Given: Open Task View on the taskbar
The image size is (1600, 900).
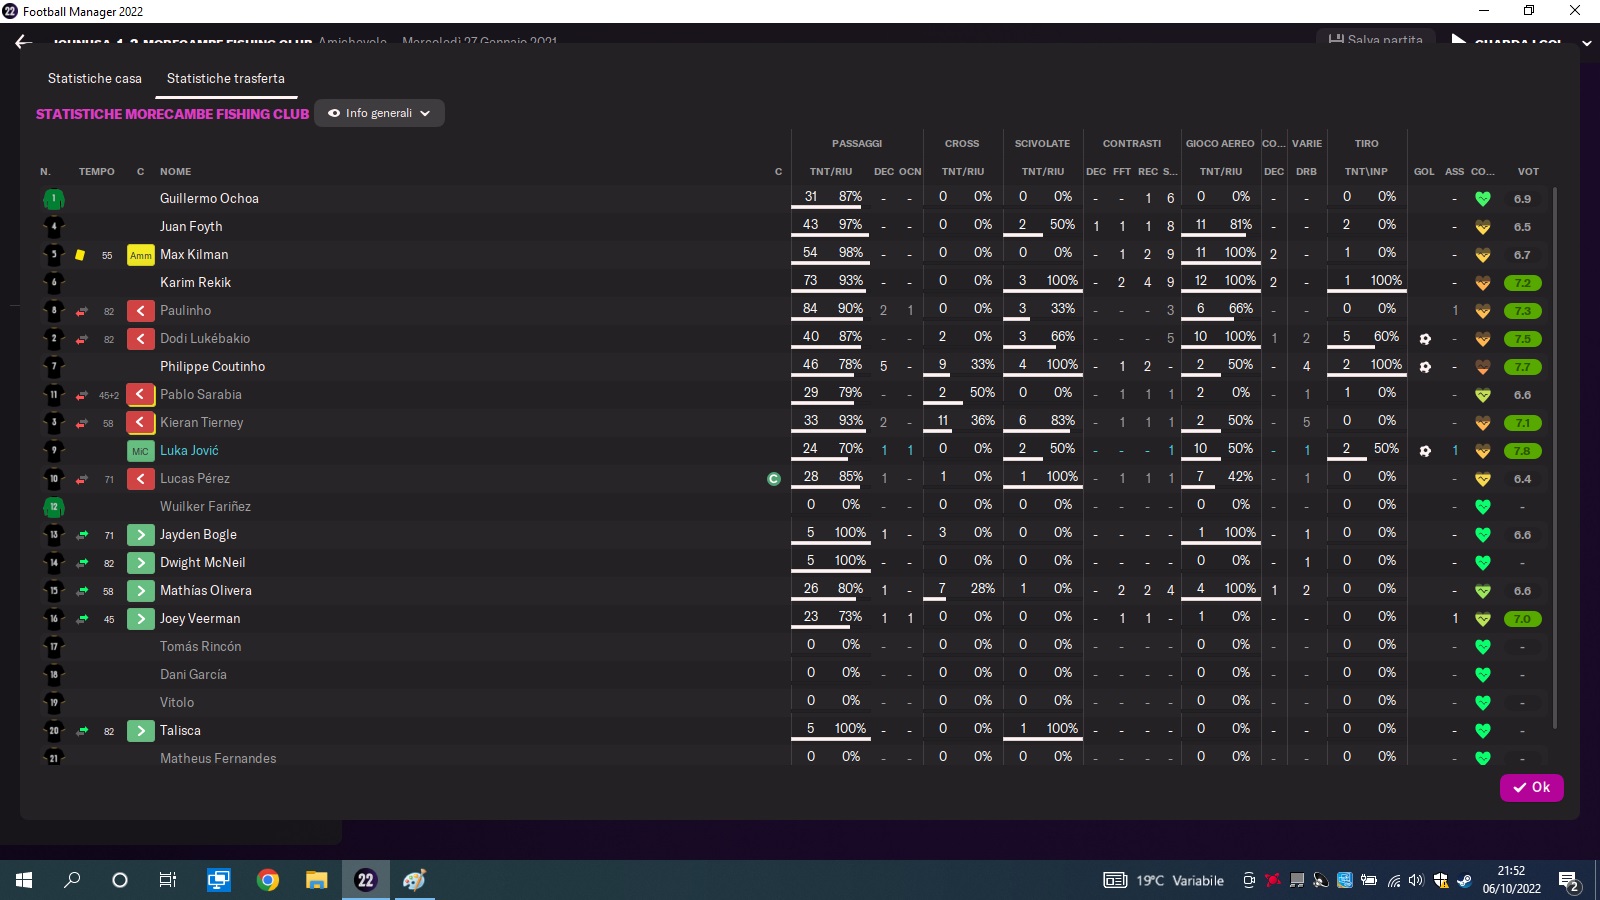Looking at the screenshot, I should click(x=168, y=880).
